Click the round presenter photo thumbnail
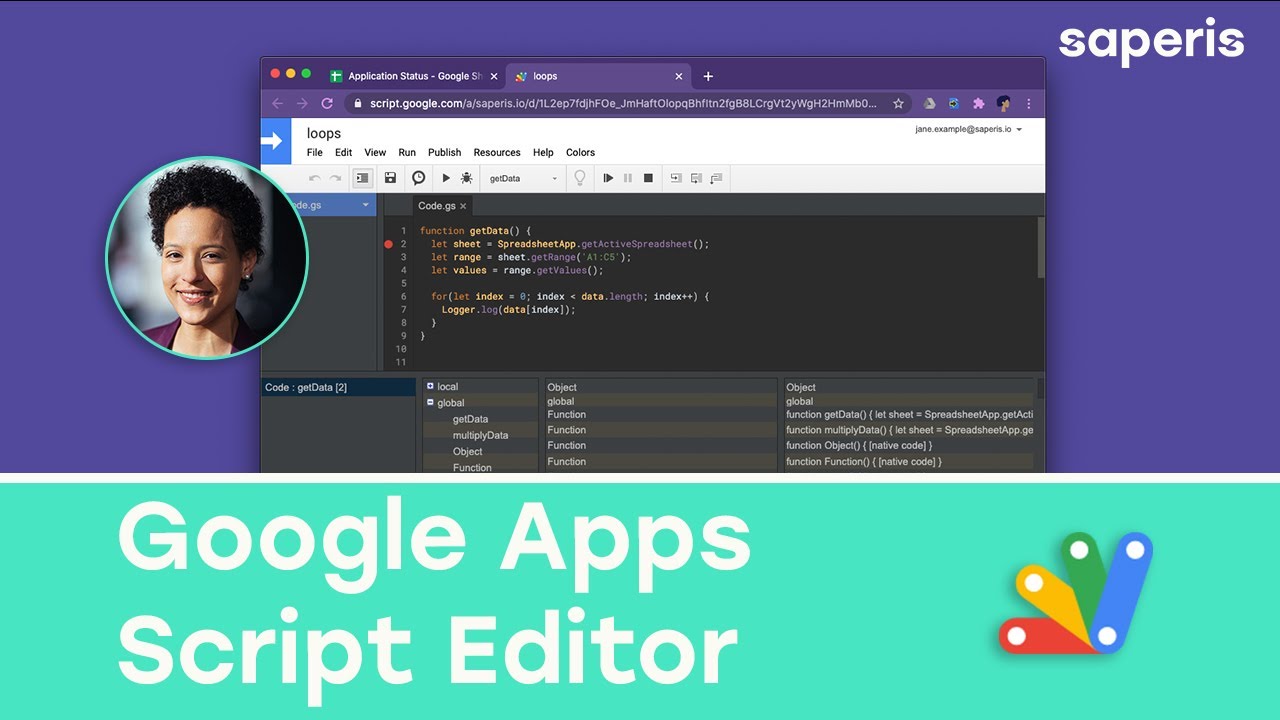1280x720 pixels. point(207,259)
